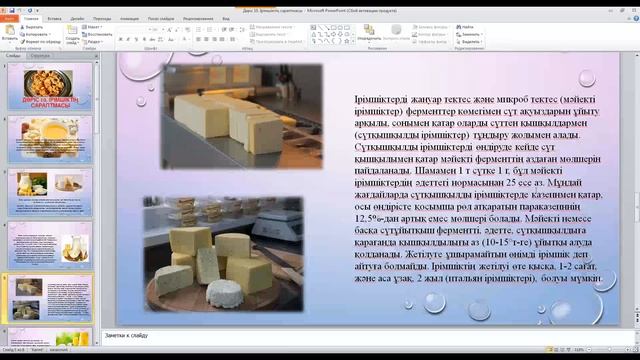The image size is (640, 360).
Task: Click the Find (Найти) button
Action: [x=465, y=27]
